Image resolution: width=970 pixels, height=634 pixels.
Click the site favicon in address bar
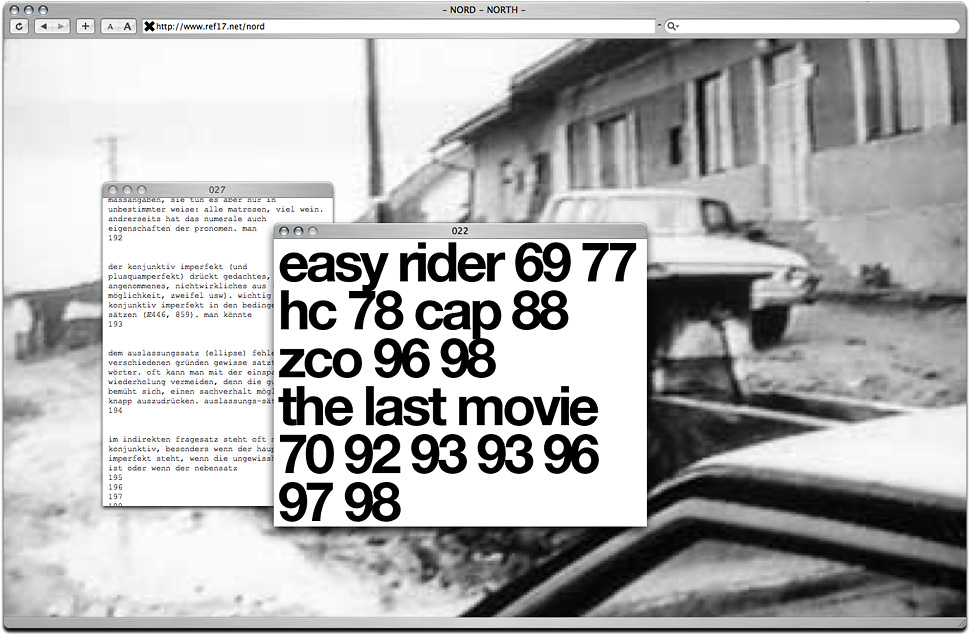pyautogui.click(x=150, y=26)
